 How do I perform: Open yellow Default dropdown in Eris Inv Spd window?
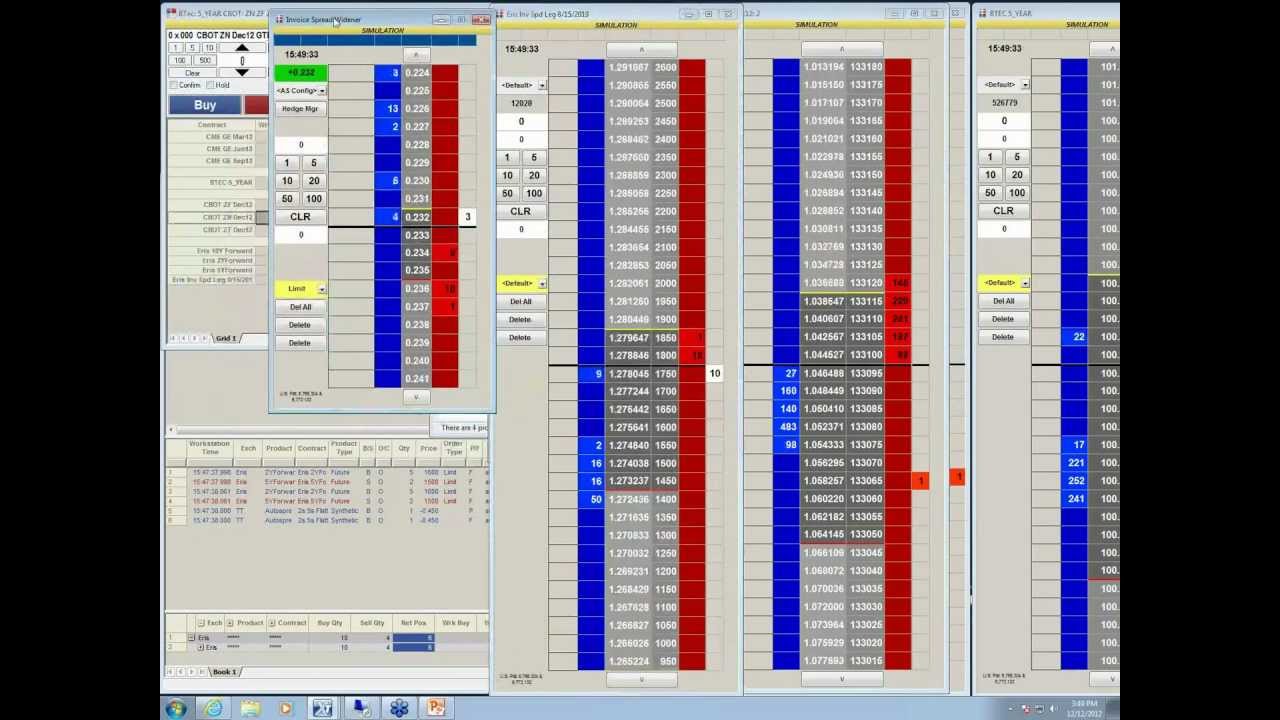pyautogui.click(x=542, y=283)
